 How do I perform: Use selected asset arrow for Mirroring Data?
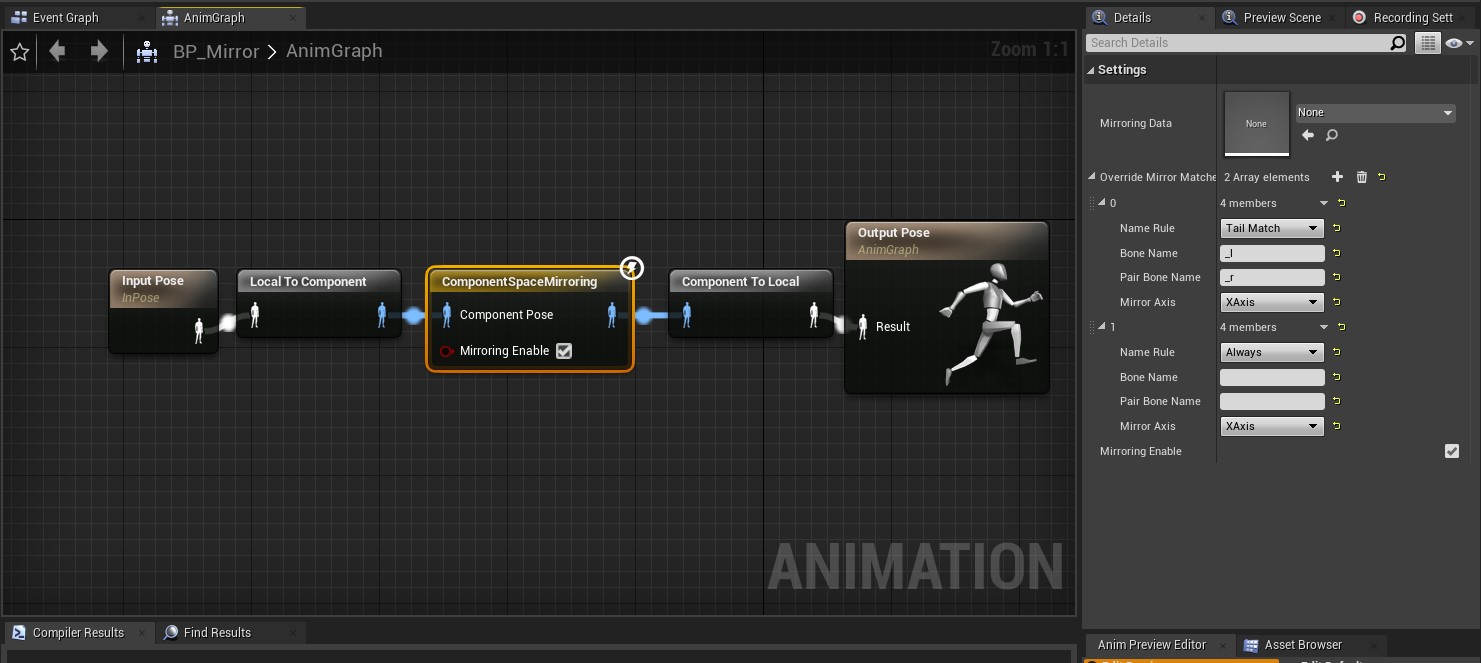pyautogui.click(x=1308, y=135)
